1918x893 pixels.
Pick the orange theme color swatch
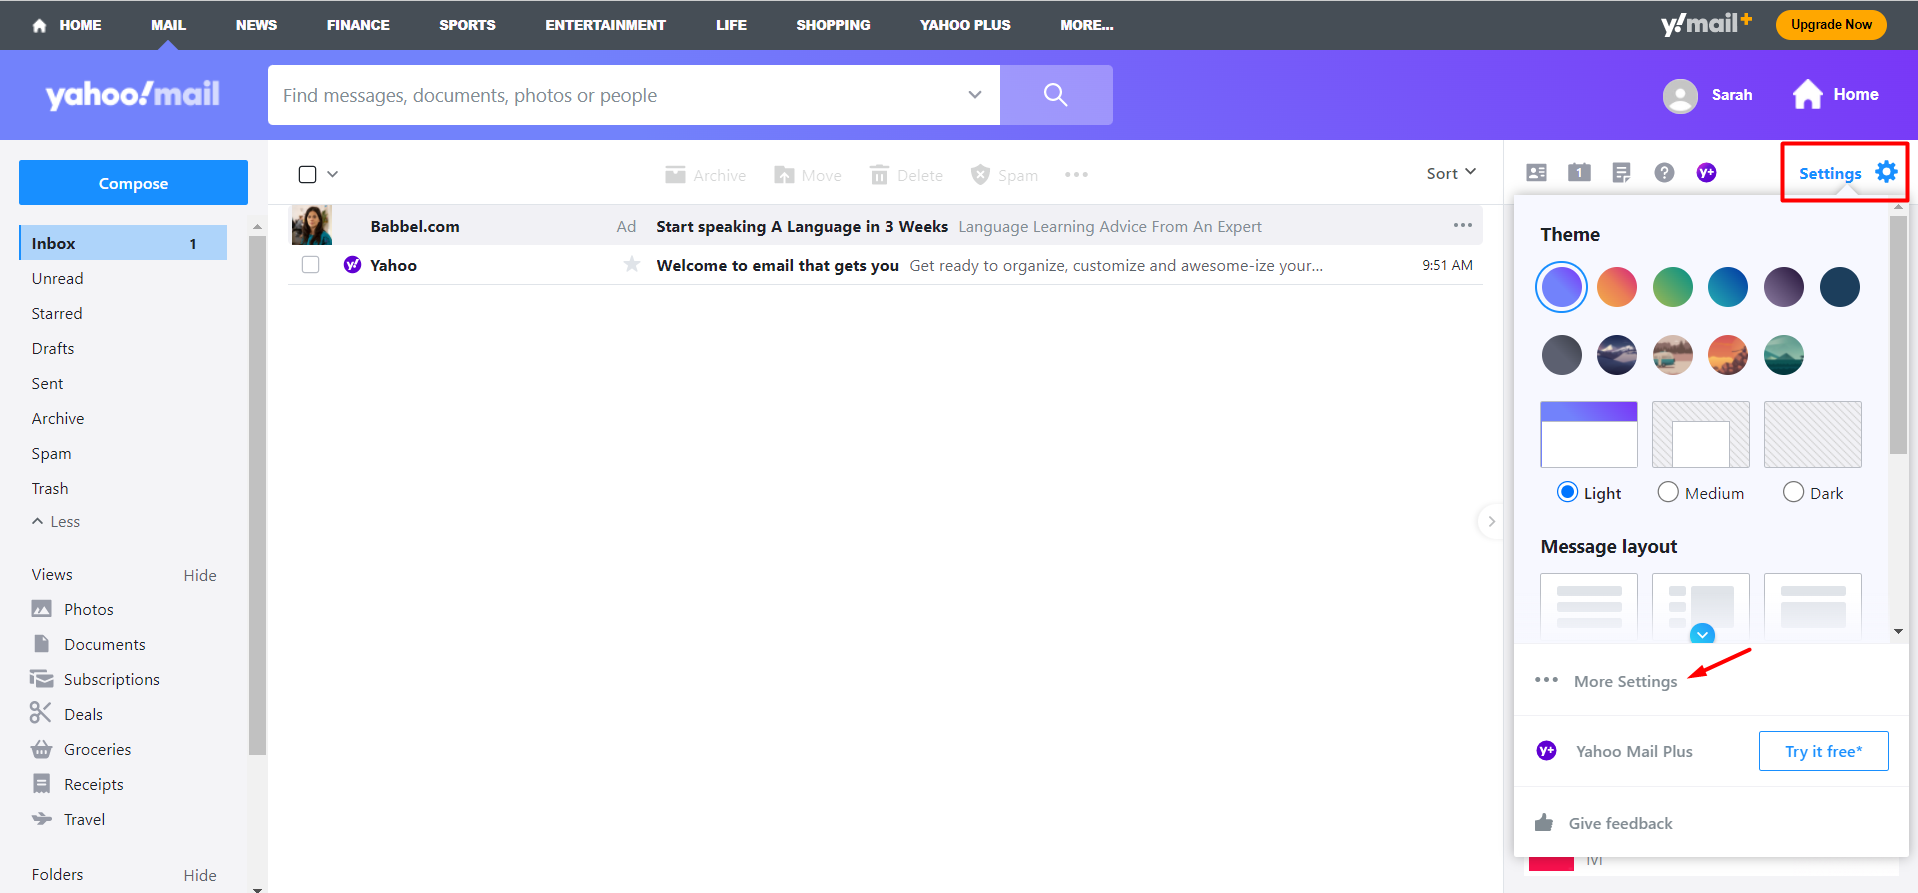click(x=1617, y=287)
